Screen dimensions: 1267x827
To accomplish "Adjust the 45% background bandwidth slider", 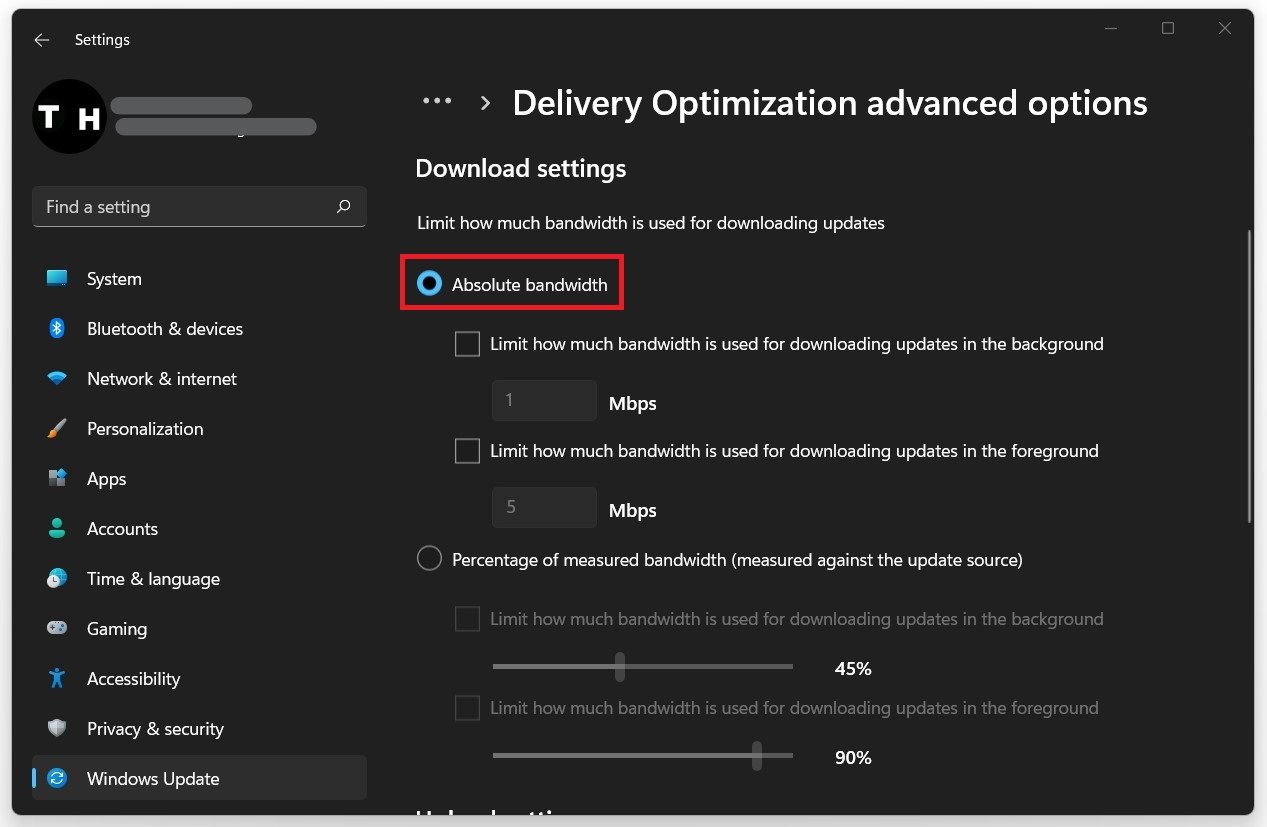I will tap(620, 667).
